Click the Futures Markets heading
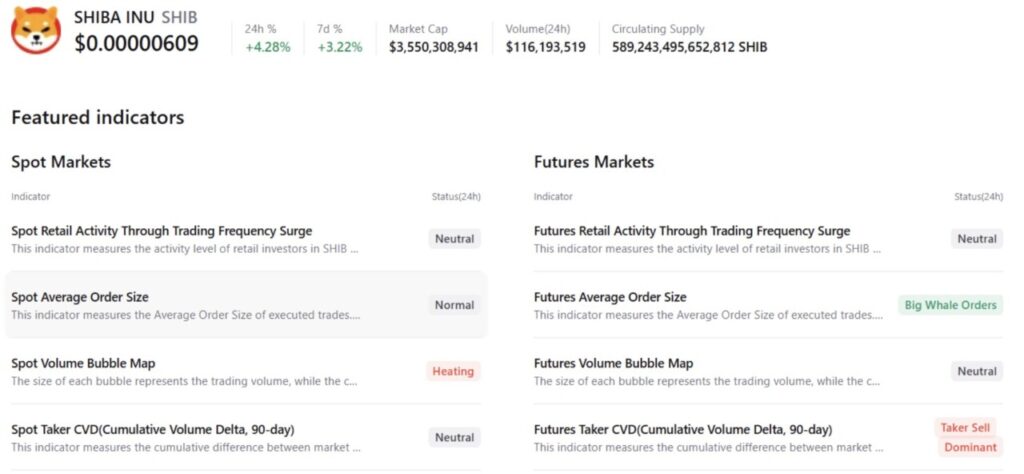1024x474 pixels. pyautogui.click(x=594, y=162)
